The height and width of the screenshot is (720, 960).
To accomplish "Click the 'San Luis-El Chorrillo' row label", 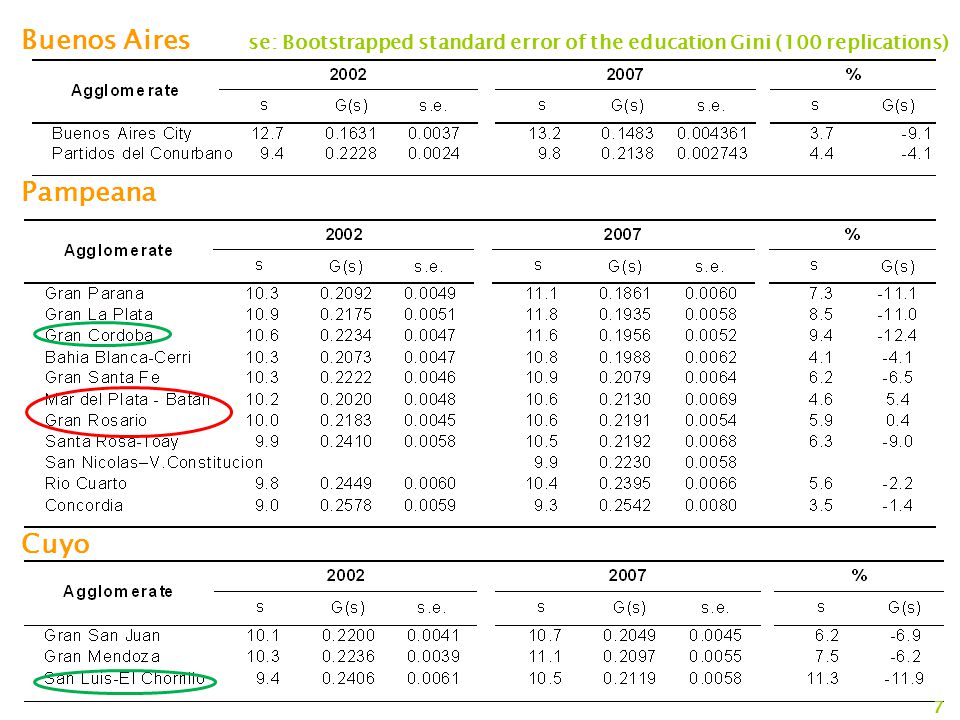I will [x=124, y=678].
